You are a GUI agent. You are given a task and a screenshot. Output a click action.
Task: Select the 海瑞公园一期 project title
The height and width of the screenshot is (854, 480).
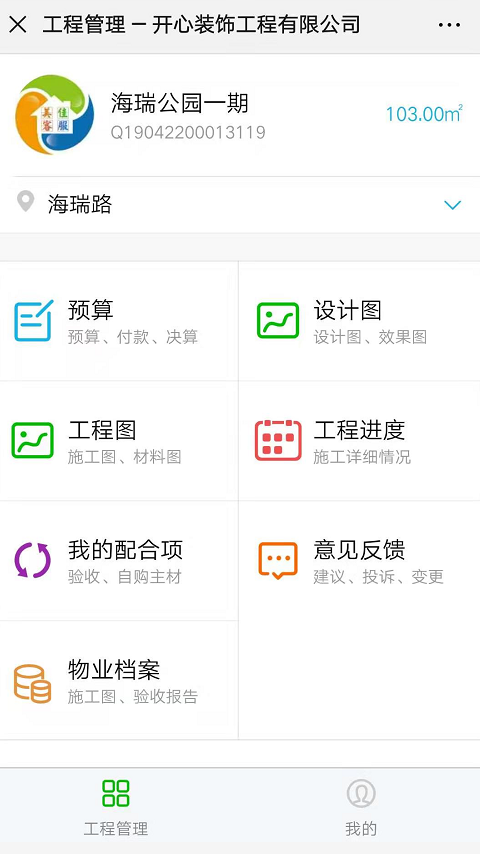tap(180, 103)
